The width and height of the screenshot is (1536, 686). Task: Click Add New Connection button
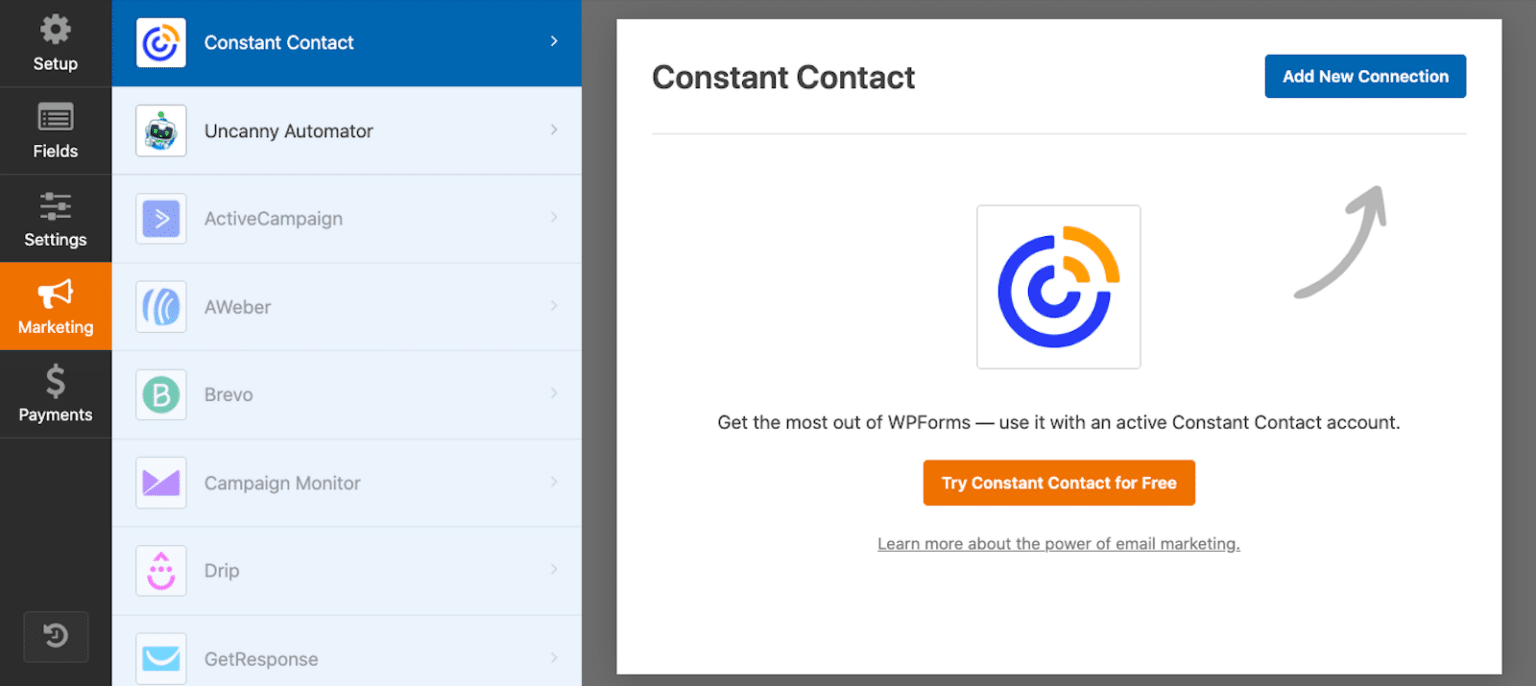pos(1365,77)
